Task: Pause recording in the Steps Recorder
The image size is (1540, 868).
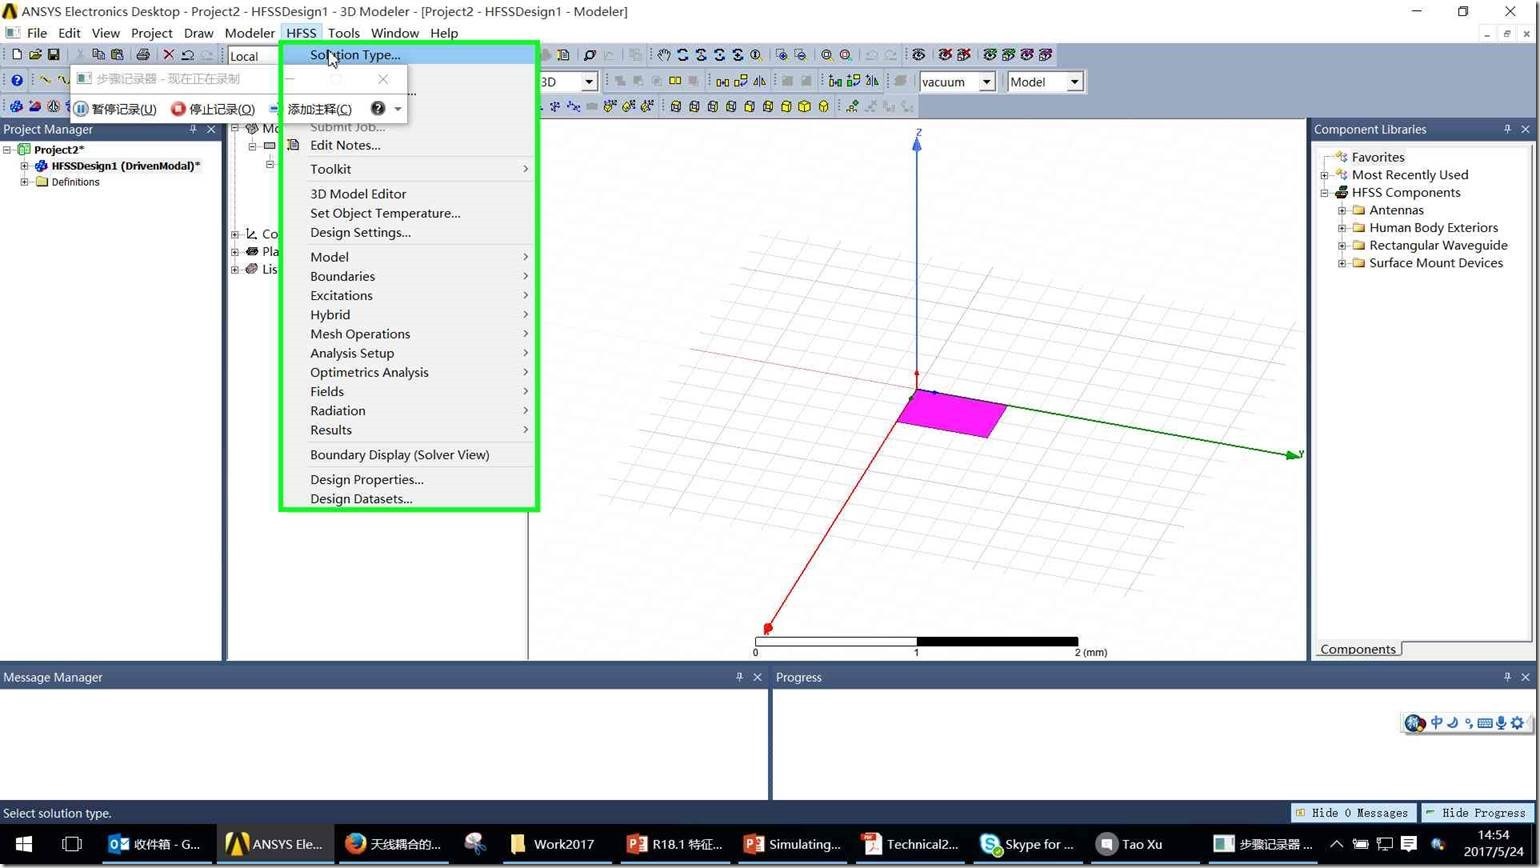Action: [115, 109]
